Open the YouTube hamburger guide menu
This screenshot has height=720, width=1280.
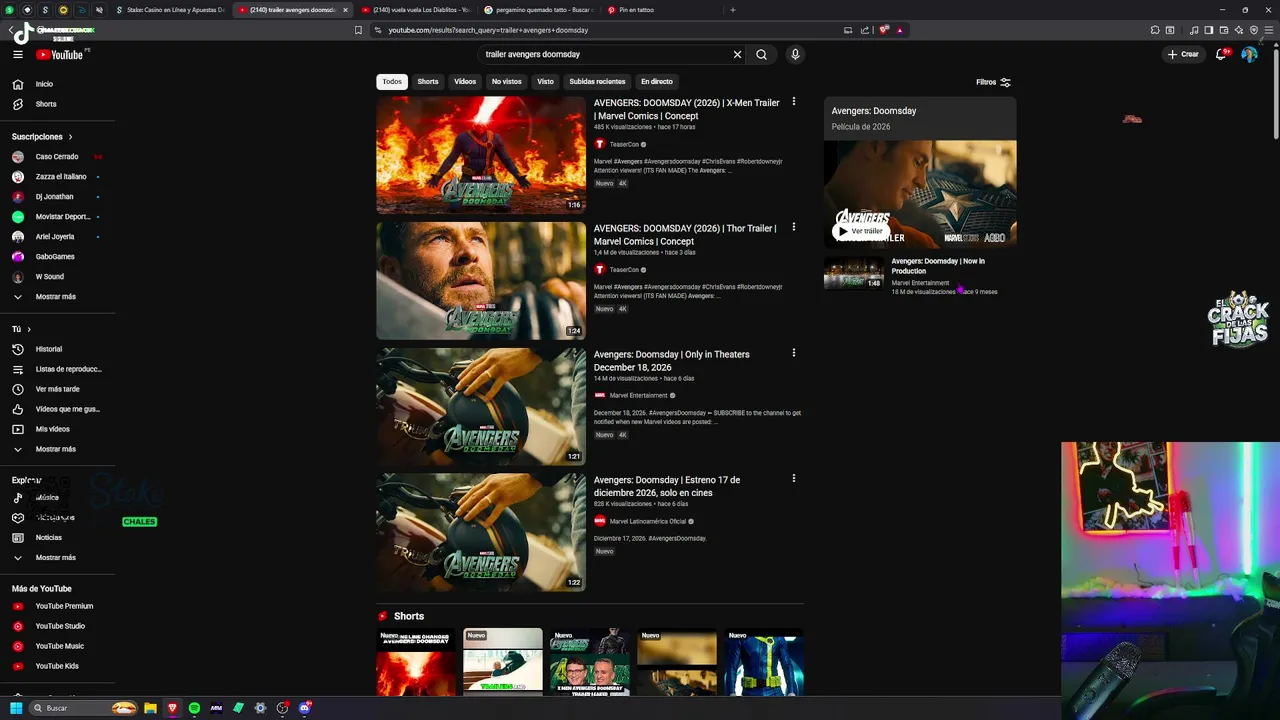18,54
